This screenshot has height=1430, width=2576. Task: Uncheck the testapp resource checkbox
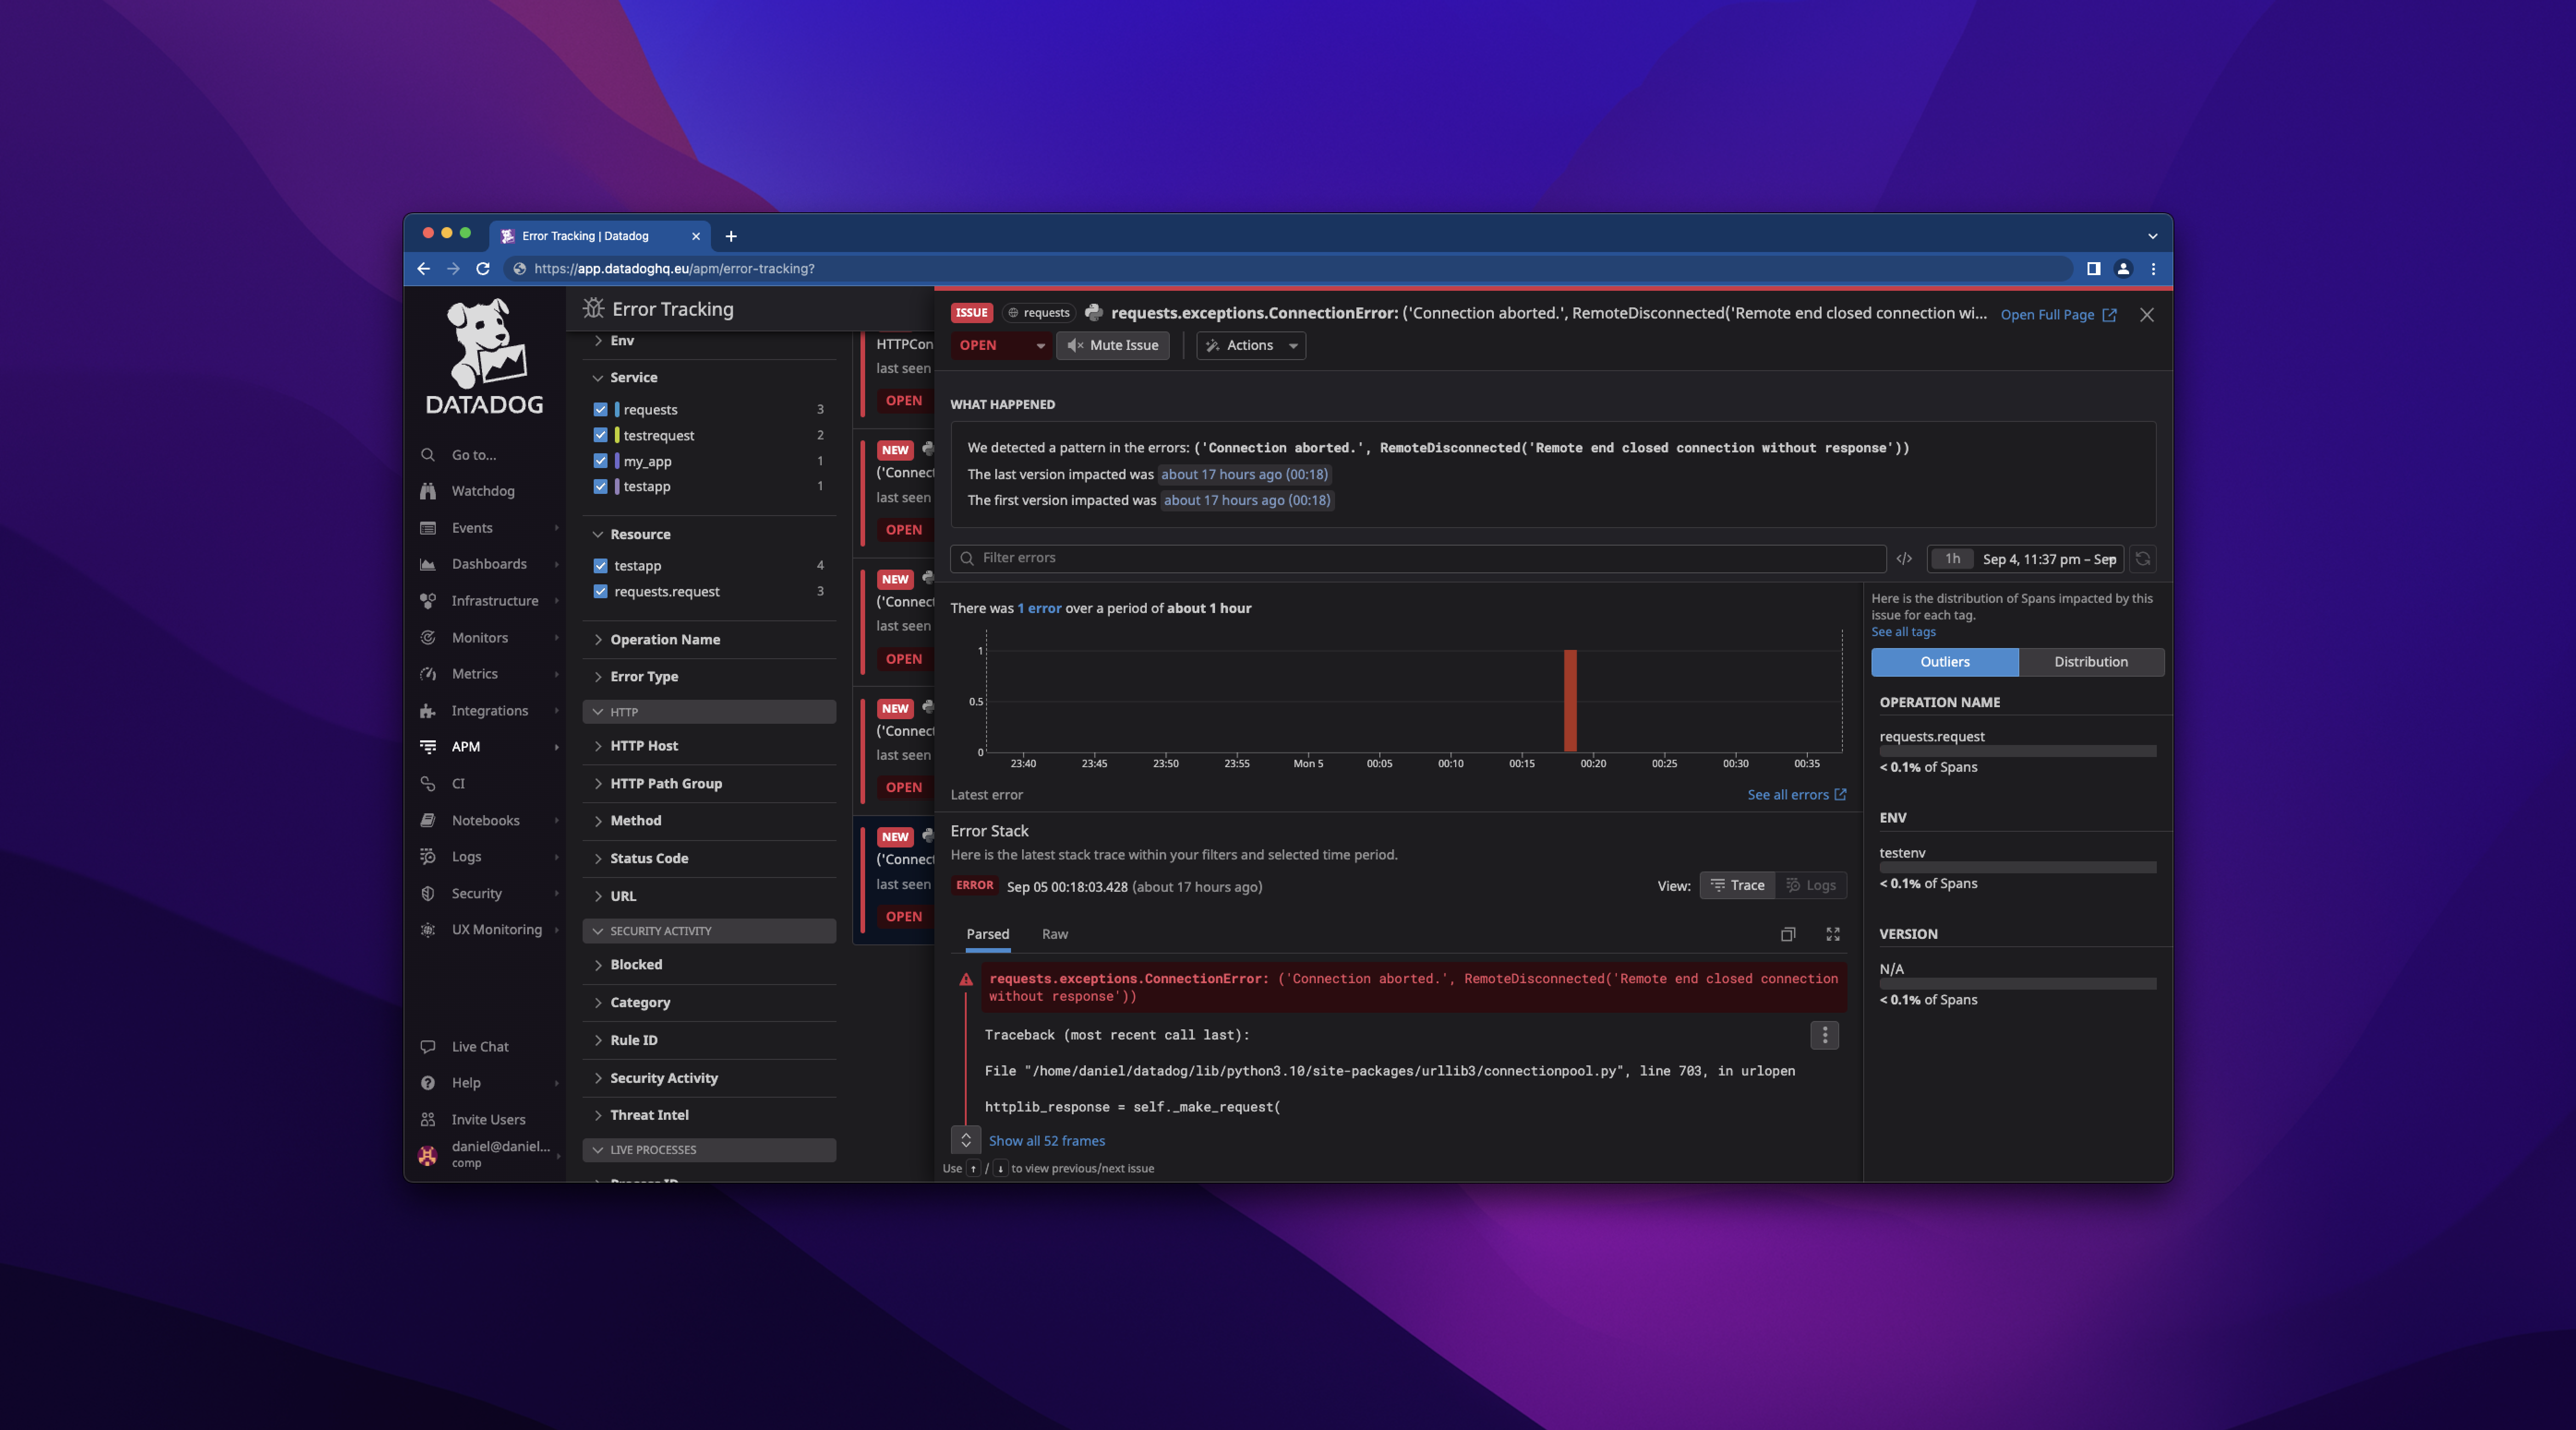coord(601,566)
